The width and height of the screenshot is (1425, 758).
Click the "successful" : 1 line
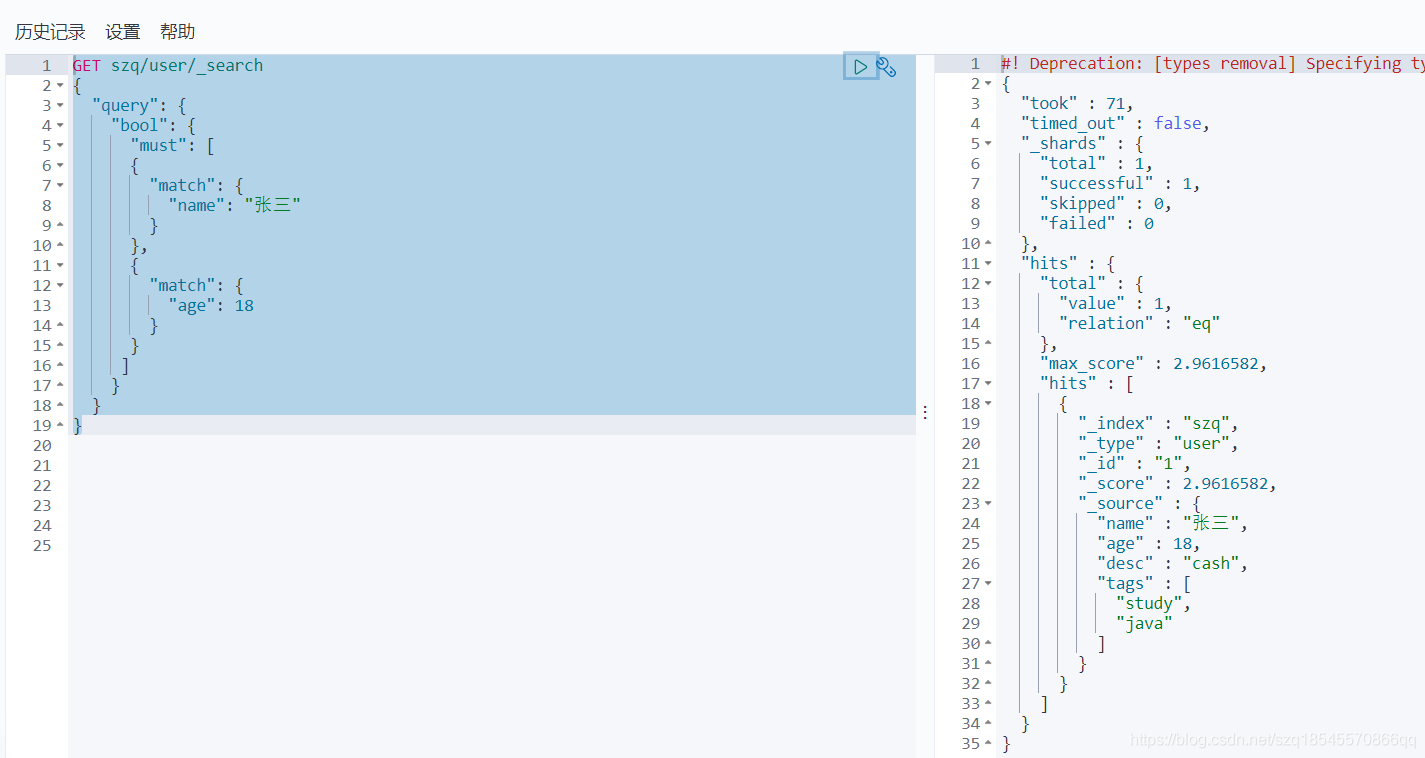point(1120,184)
